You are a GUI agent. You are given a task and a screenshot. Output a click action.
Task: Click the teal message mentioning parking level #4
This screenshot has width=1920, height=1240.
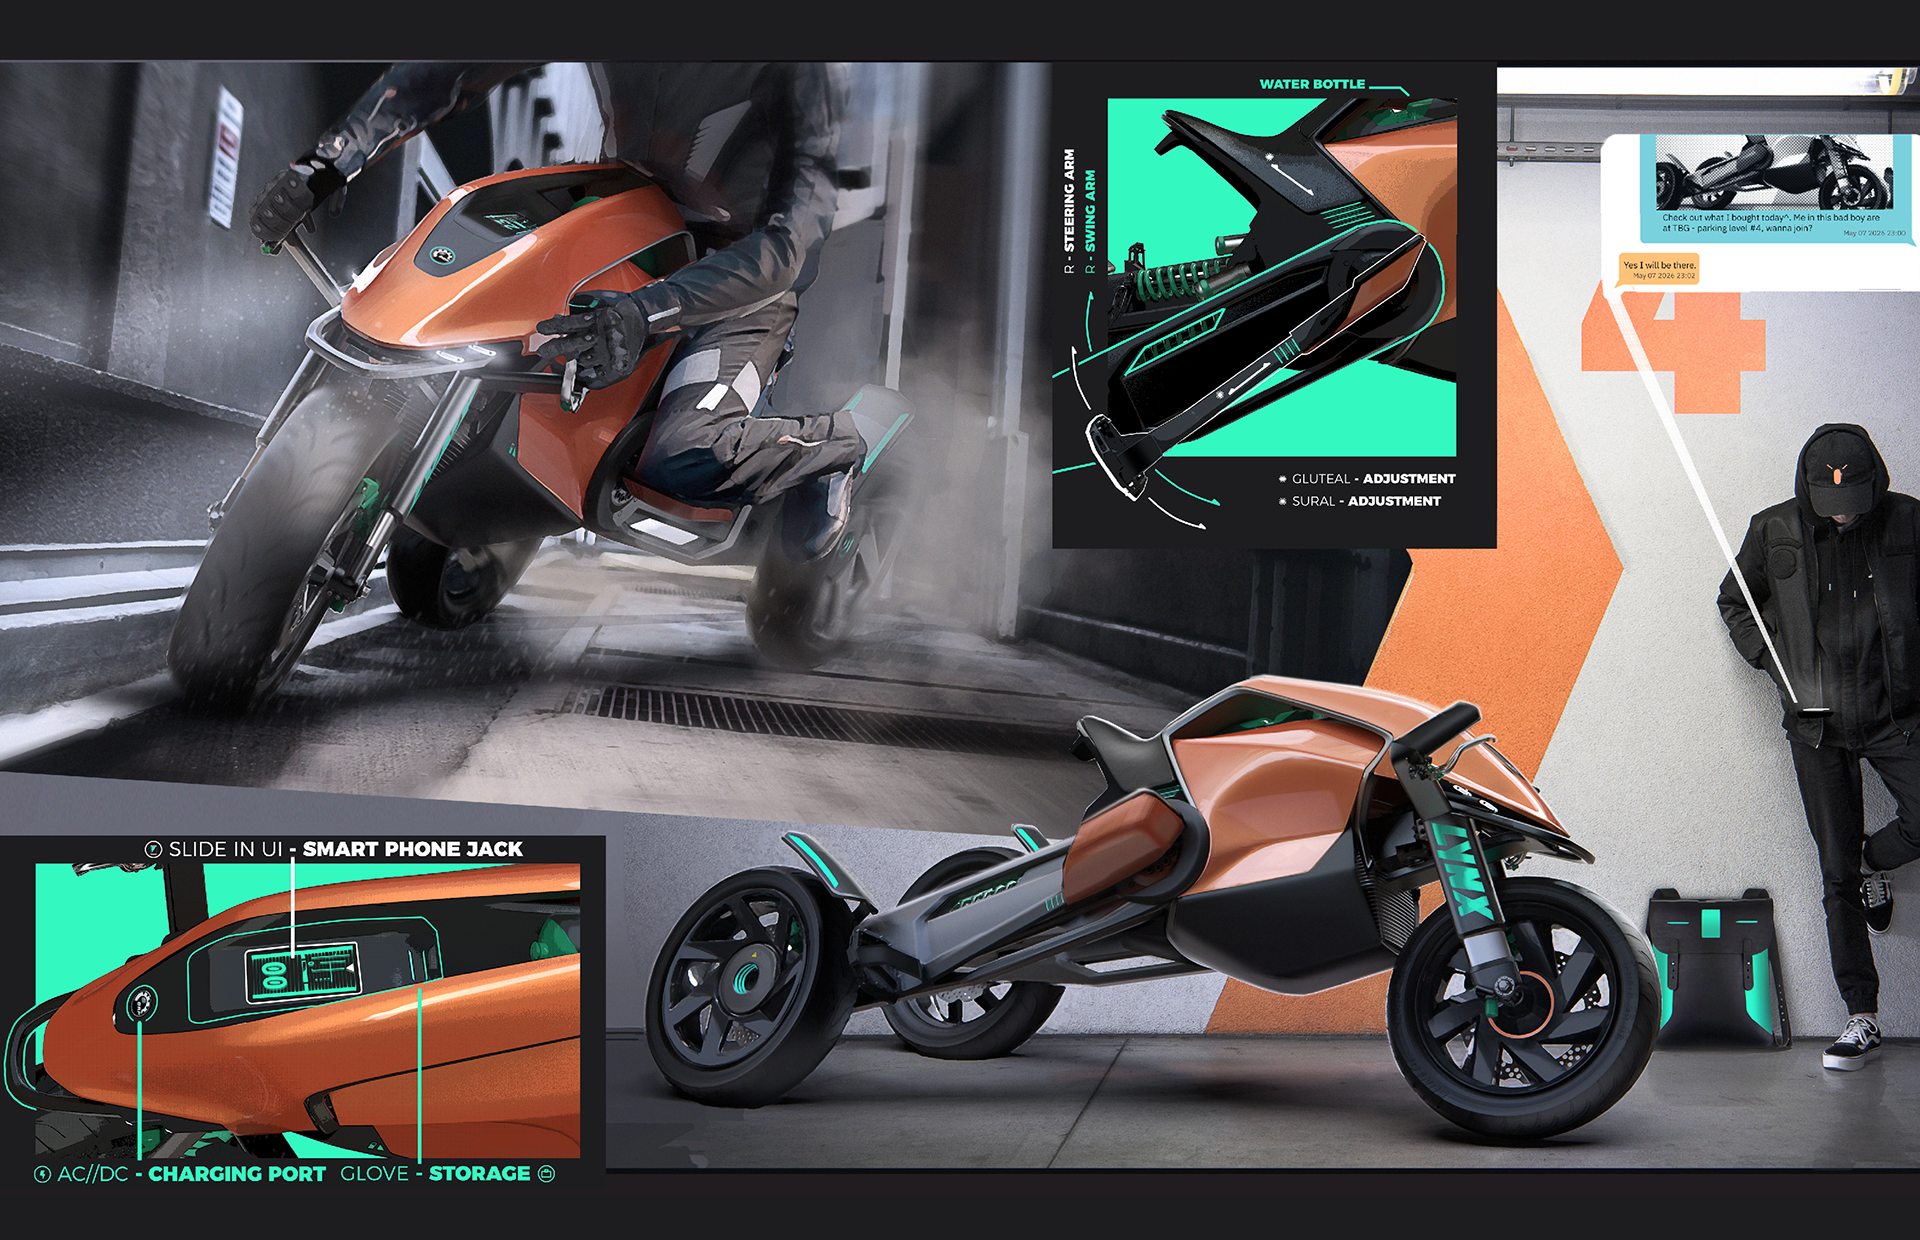[x=1750, y=225]
